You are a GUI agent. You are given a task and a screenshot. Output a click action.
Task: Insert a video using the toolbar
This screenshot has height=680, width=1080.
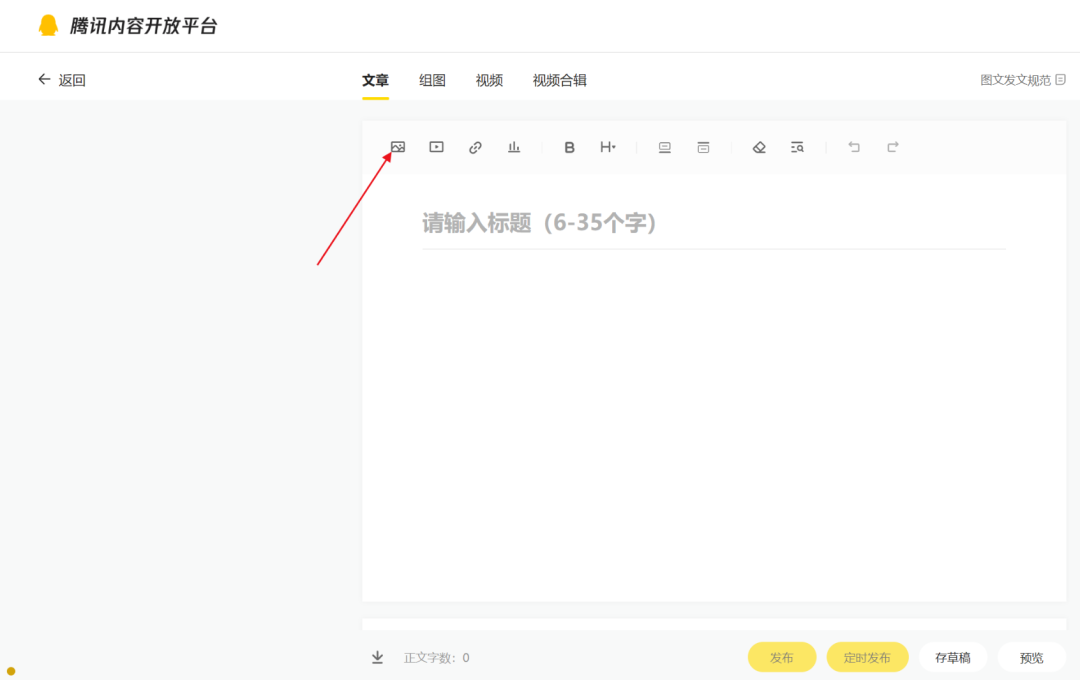pyautogui.click(x=436, y=147)
